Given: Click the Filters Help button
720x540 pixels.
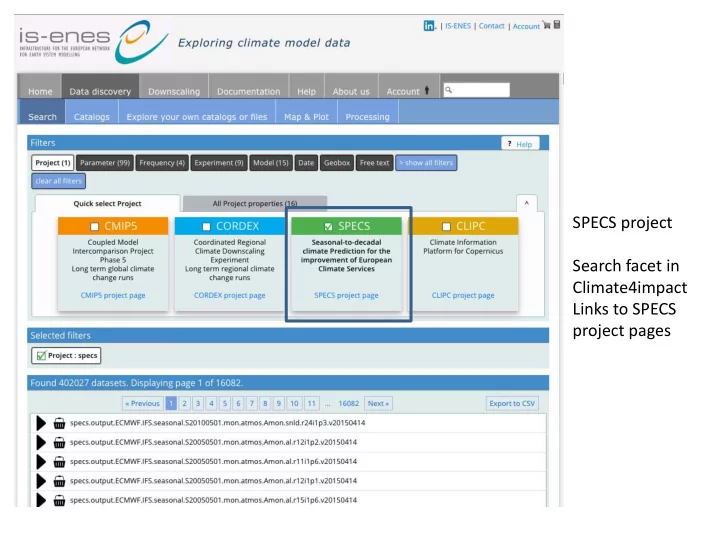Looking at the screenshot, I should [x=520, y=144].
